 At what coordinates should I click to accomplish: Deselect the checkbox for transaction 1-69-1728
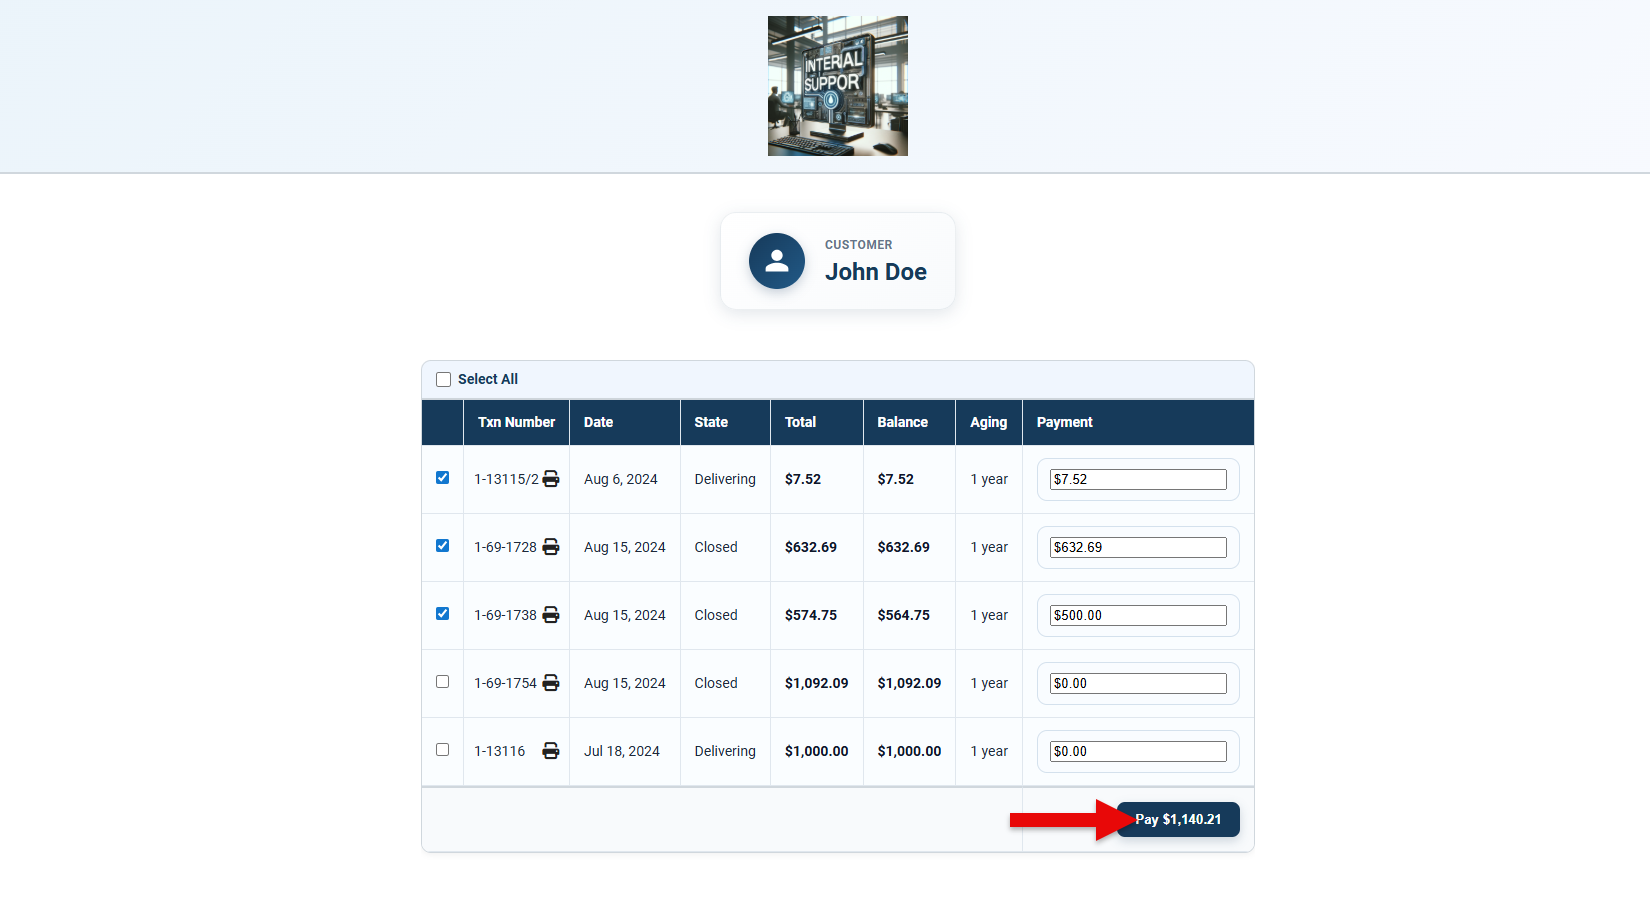tap(443, 546)
